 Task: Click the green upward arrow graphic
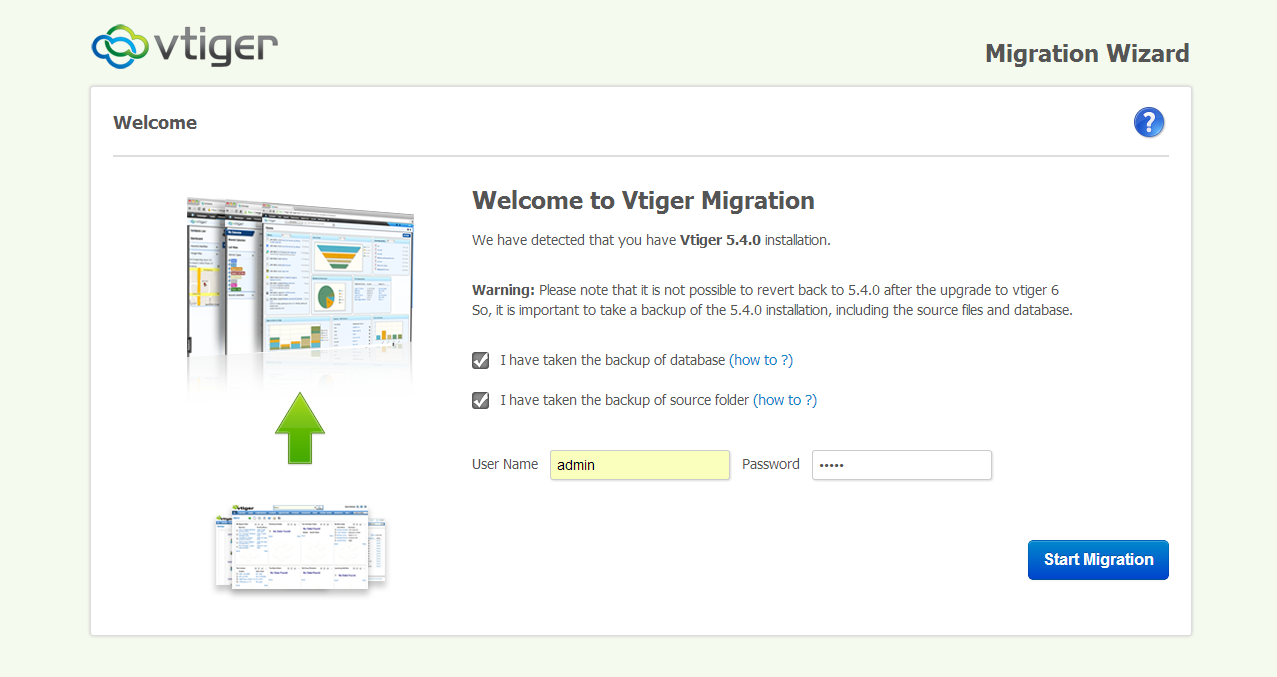click(300, 428)
